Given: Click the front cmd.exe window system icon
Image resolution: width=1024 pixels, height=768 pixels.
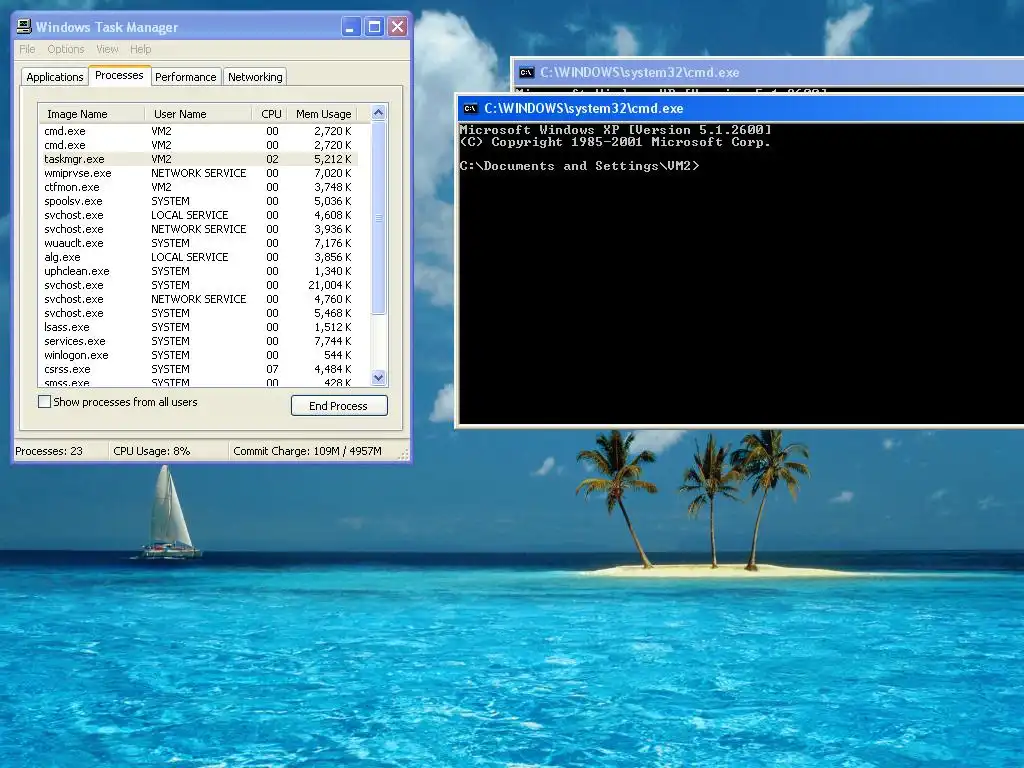Looking at the screenshot, I should (470, 108).
